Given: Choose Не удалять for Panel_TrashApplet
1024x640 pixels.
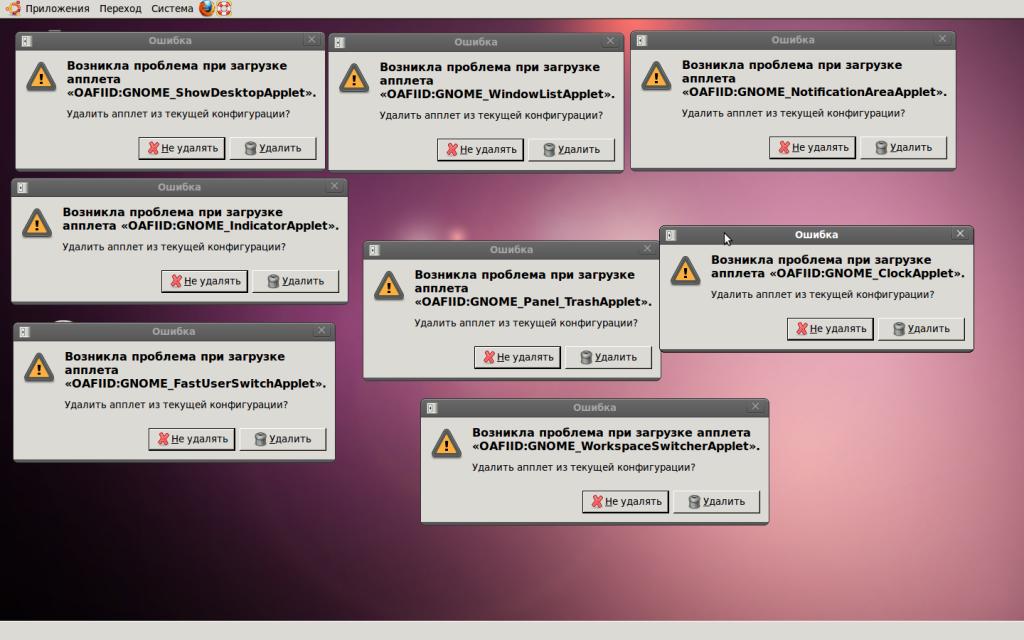Looking at the screenshot, I should [517, 357].
